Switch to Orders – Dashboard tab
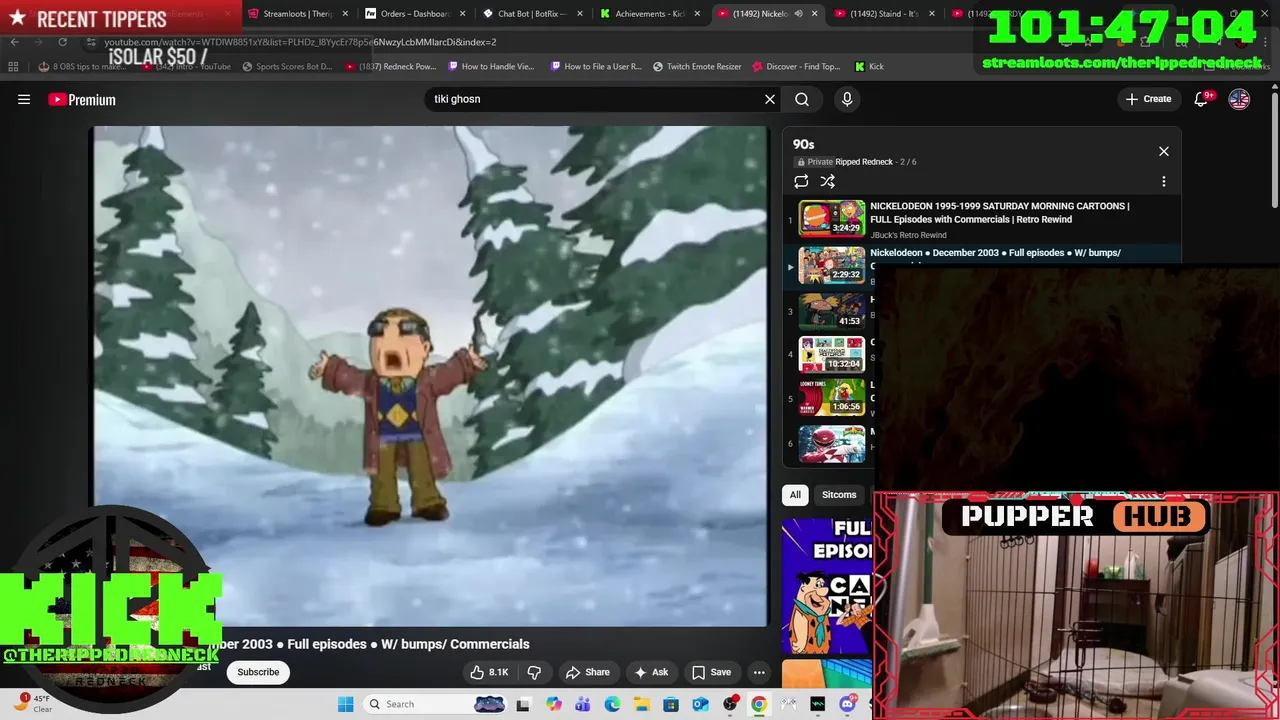Screen dimensions: 1280x720 [415, 14]
